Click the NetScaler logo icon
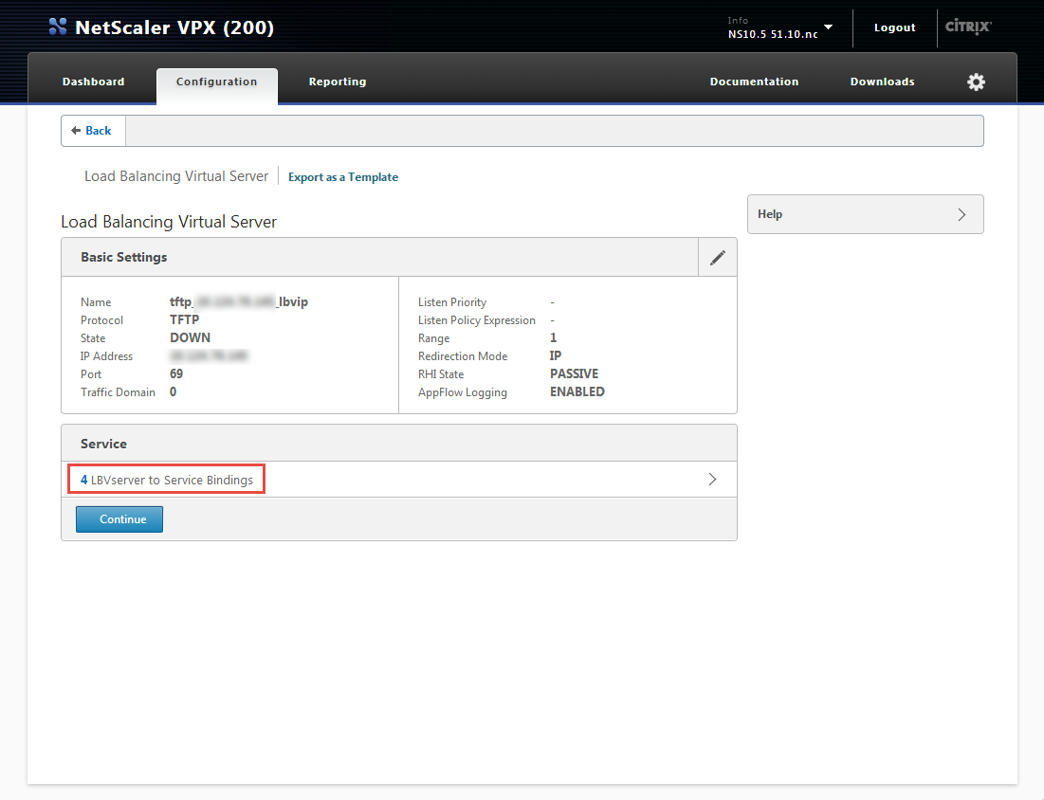Screen dimensions: 1044x800 (x=58, y=28)
